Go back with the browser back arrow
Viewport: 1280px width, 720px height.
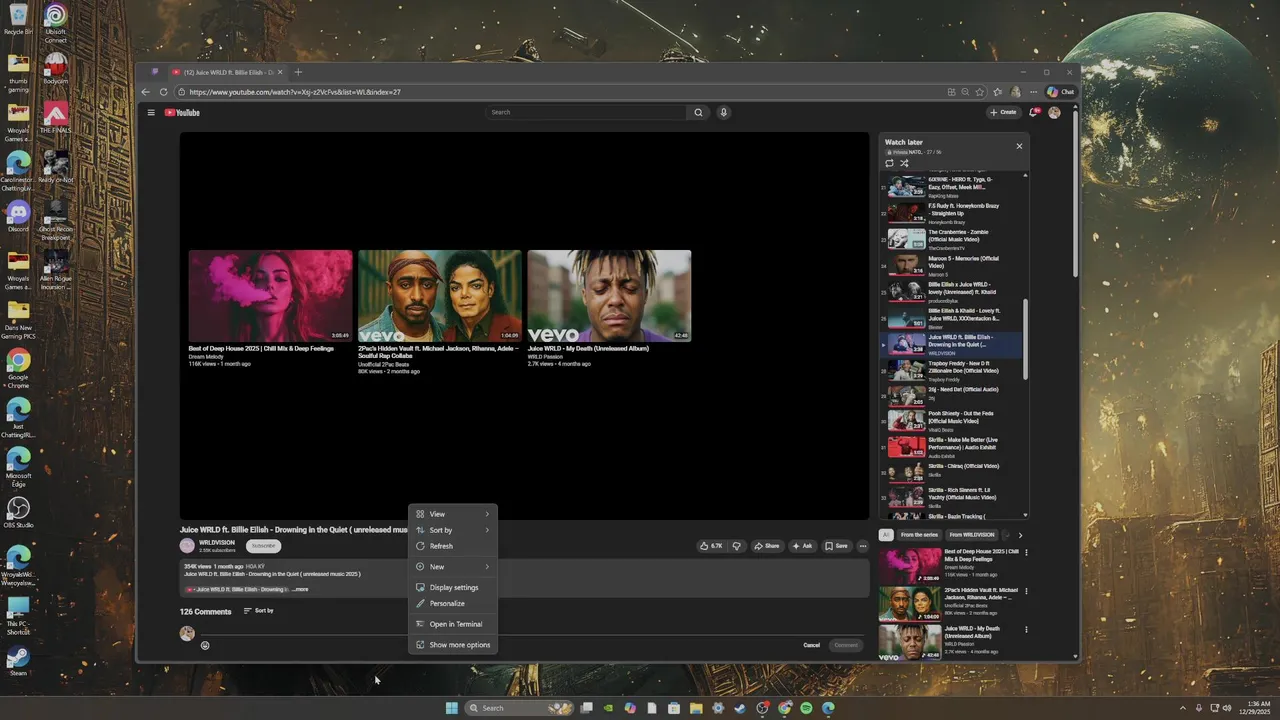(x=146, y=91)
